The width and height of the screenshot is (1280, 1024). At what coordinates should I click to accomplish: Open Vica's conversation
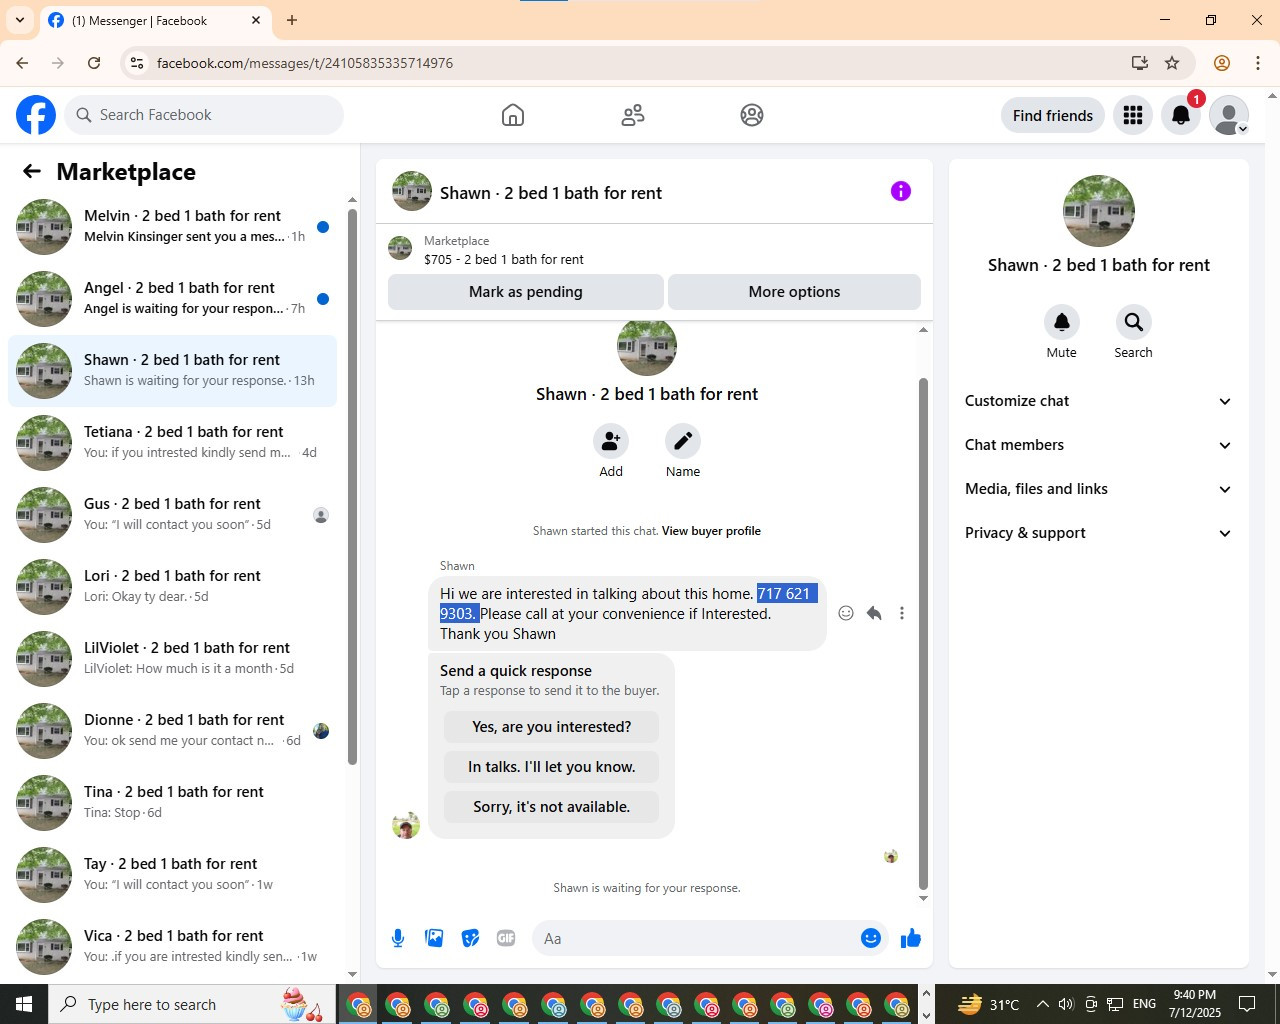pyautogui.click(x=172, y=947)
